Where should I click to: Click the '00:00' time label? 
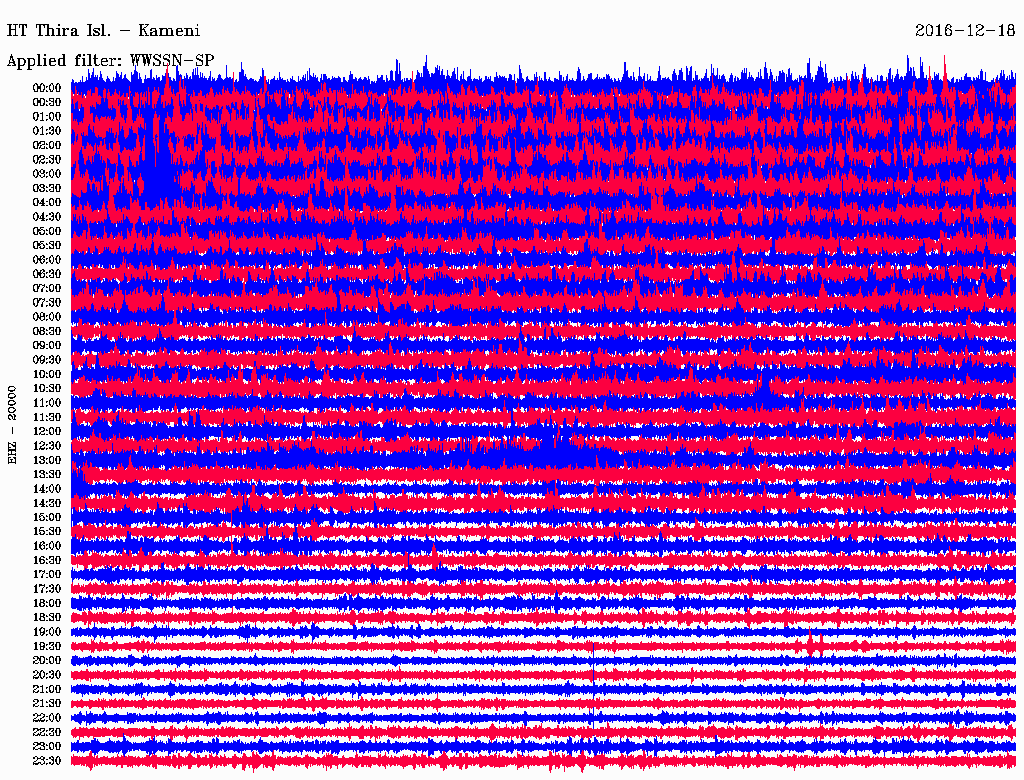click(47, 88)
